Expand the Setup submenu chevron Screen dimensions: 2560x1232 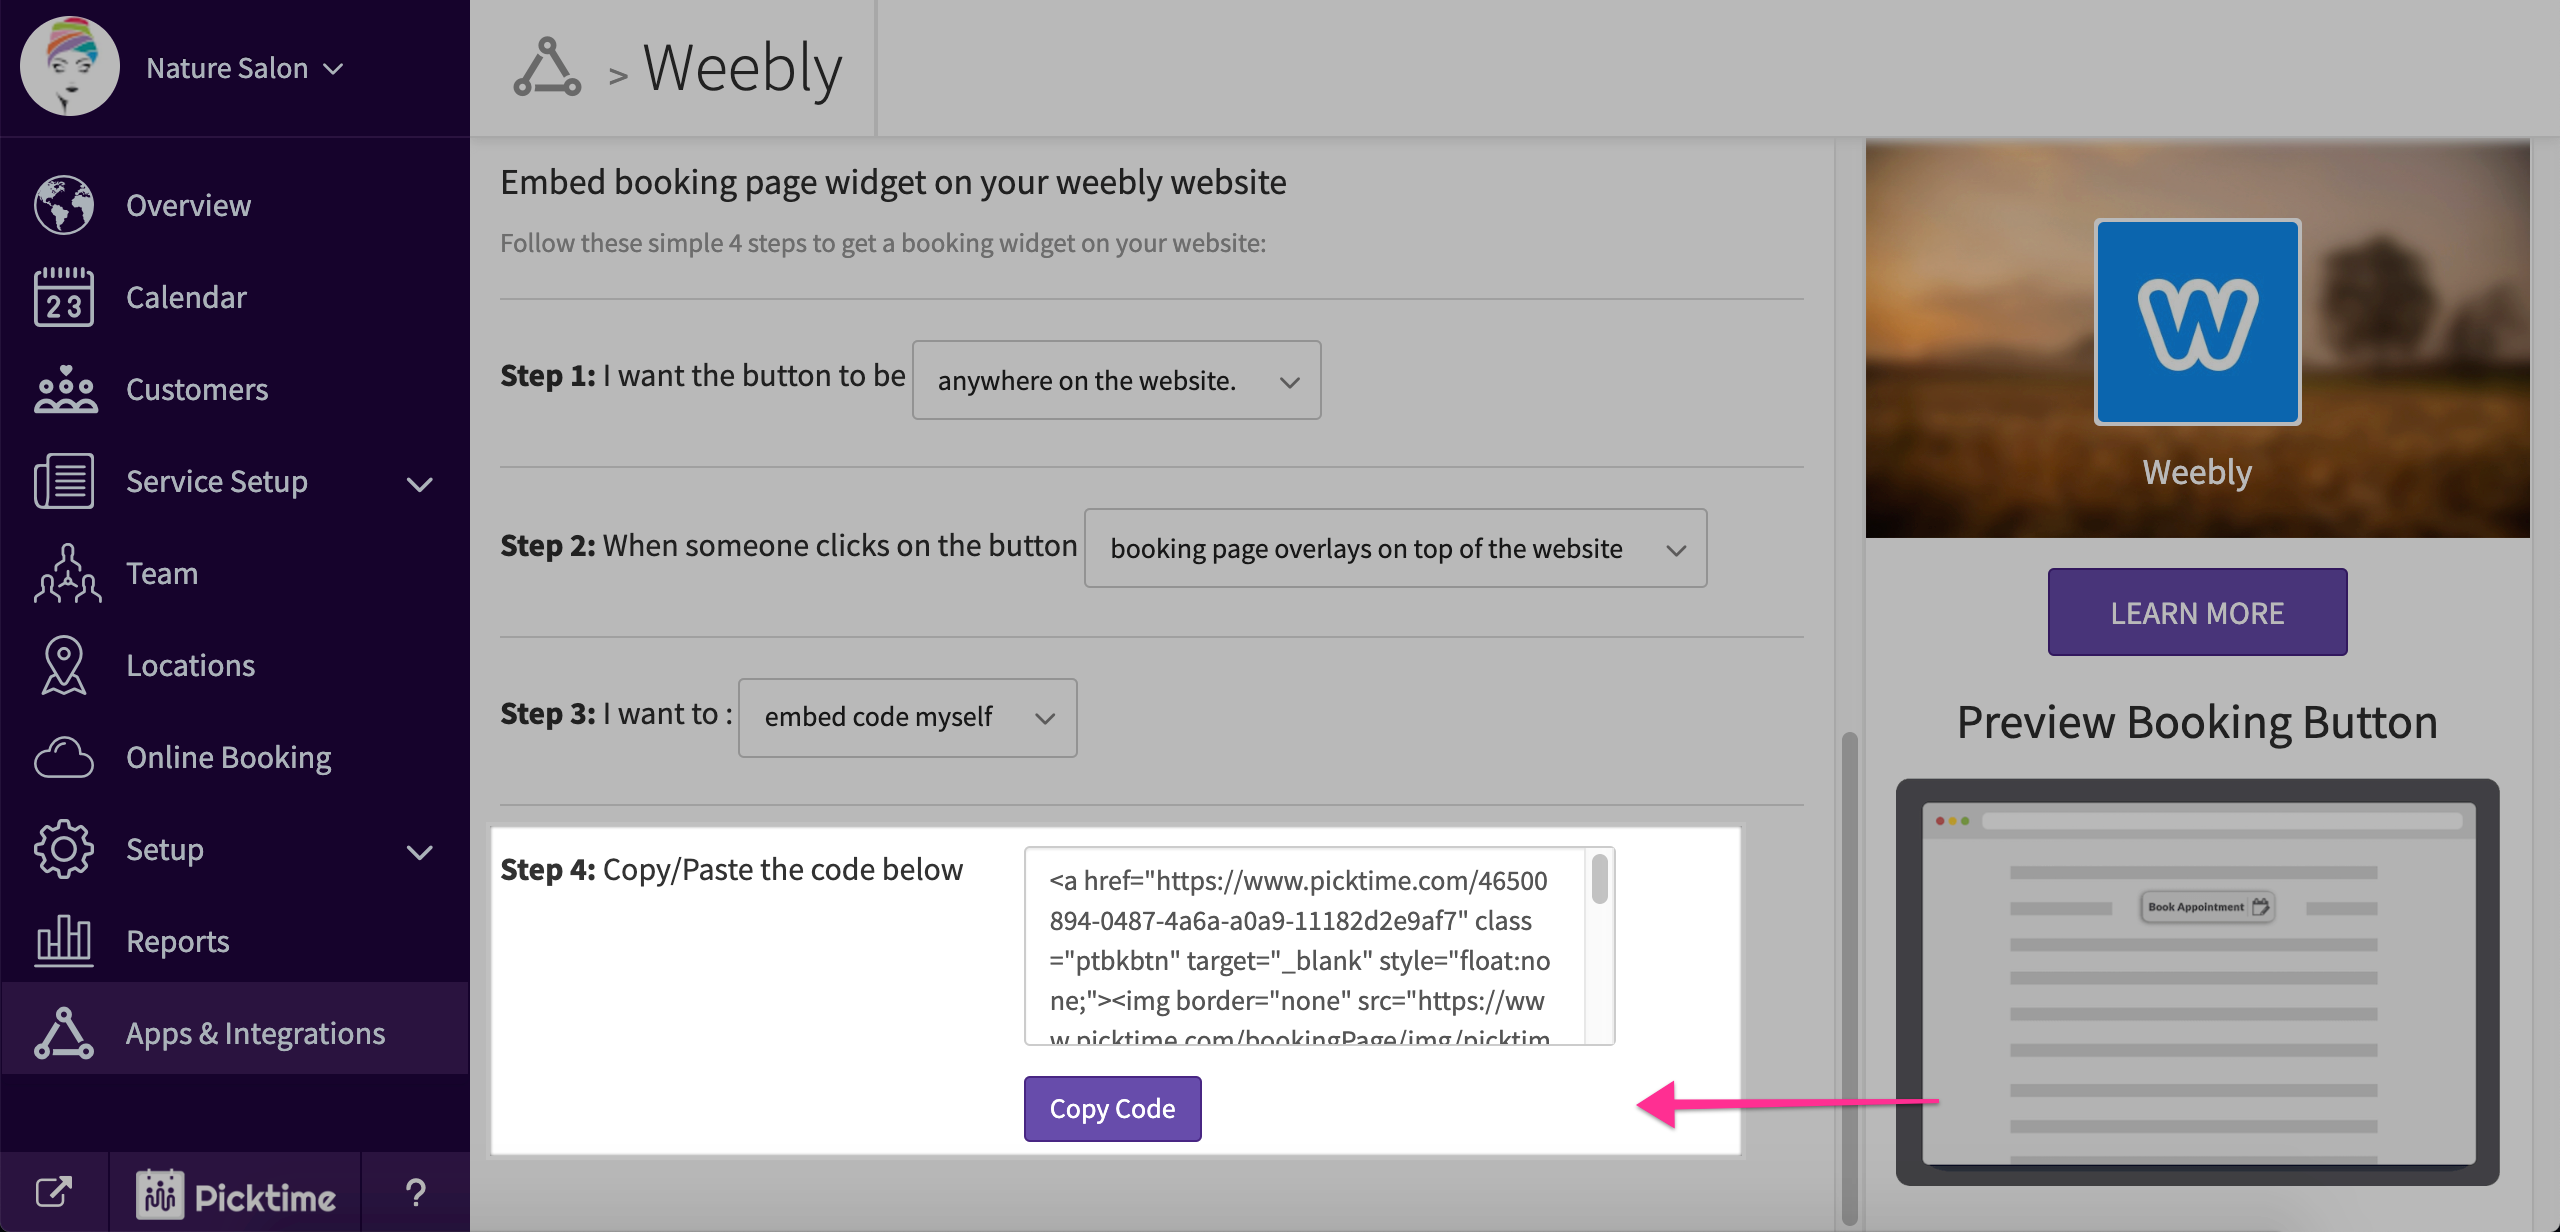coord(420,852)
